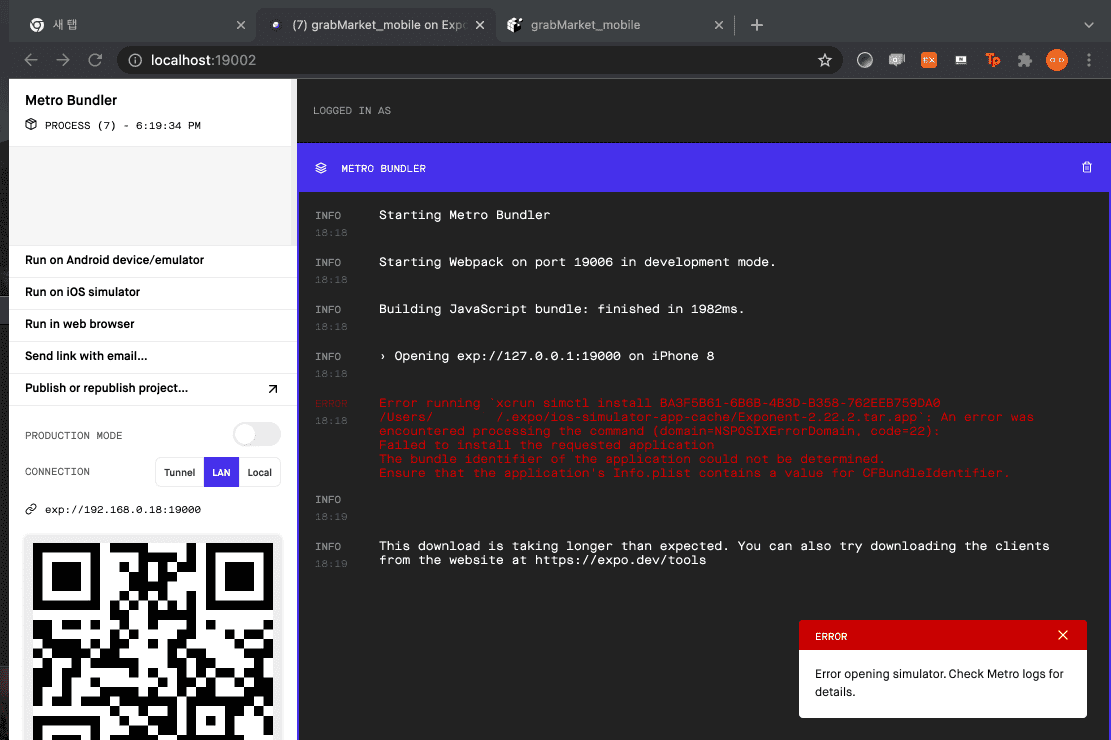The image size is (1111, 740).
Task: Select the Starting Webpack on port 19006 log
Action: pyautogui.click(x=577, y=262)
